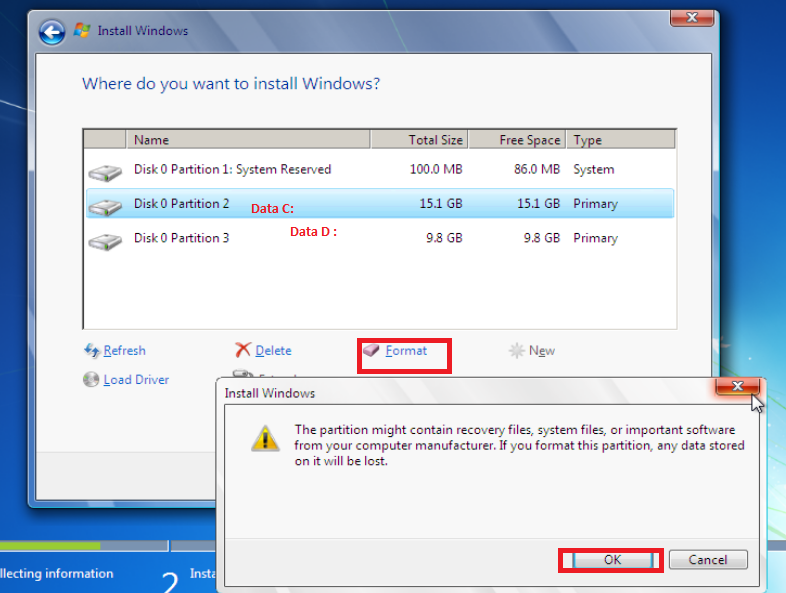786x593 pixels.
Task: Click the 100.0 MB total size value
Action: (436, 169)
